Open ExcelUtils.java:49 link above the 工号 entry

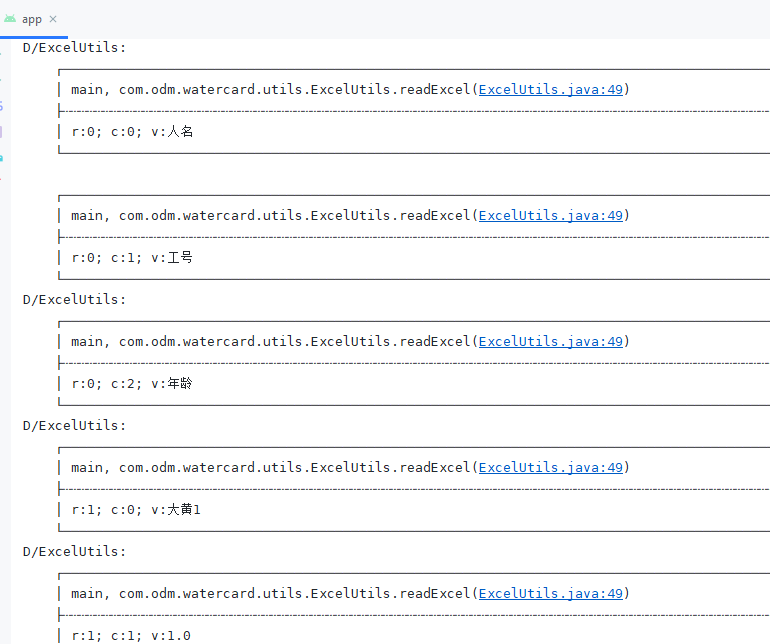pos(550,215)
